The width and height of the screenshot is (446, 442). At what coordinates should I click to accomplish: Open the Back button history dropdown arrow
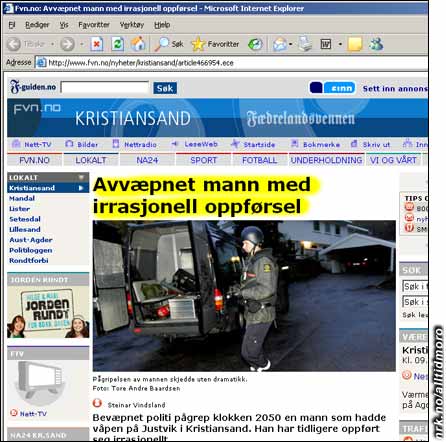pos(52,44)
